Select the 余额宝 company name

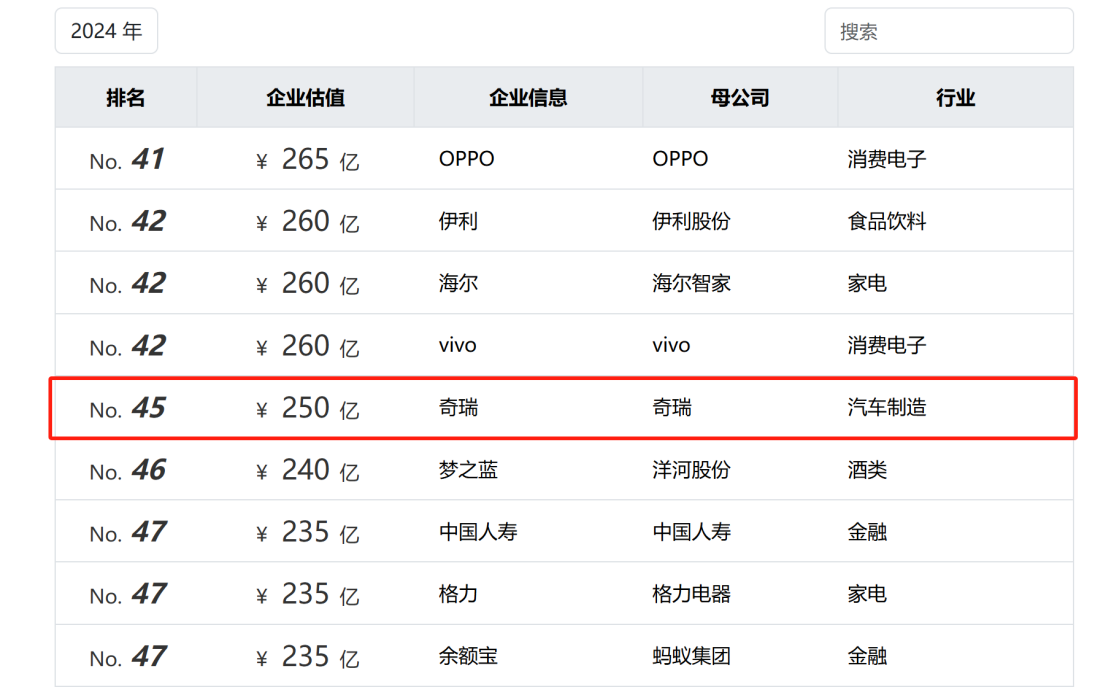tap(468, 656)
